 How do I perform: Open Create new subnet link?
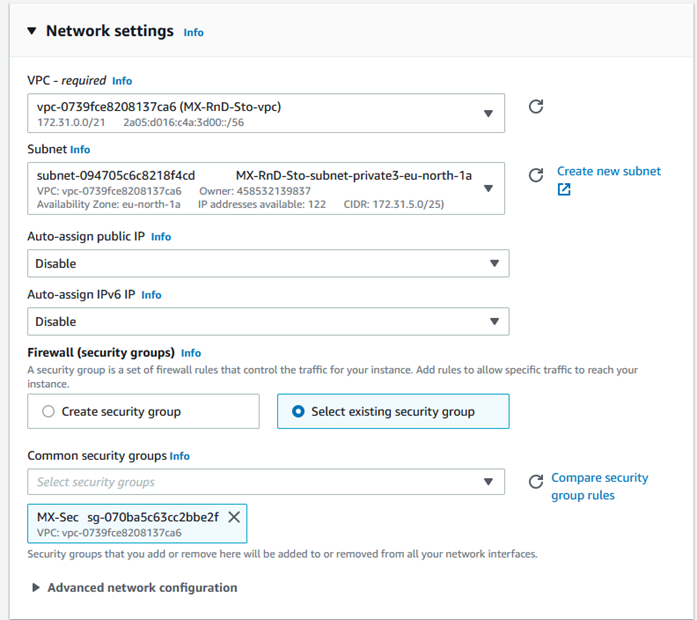pyautogui.click(x=609, y=171)
